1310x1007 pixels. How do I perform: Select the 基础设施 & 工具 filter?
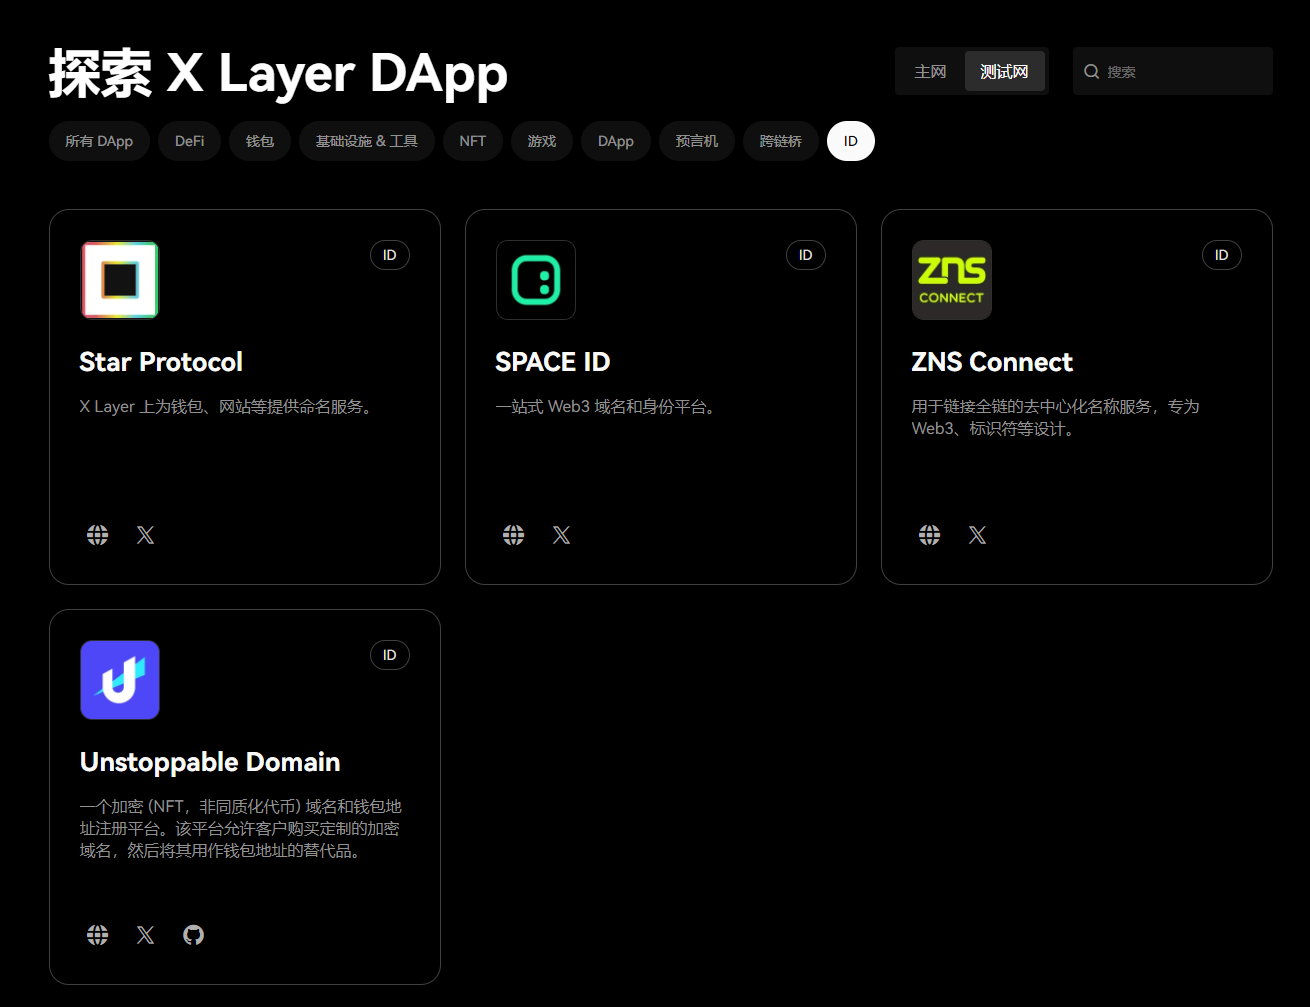pyautogui.click(x=367, y=141)
